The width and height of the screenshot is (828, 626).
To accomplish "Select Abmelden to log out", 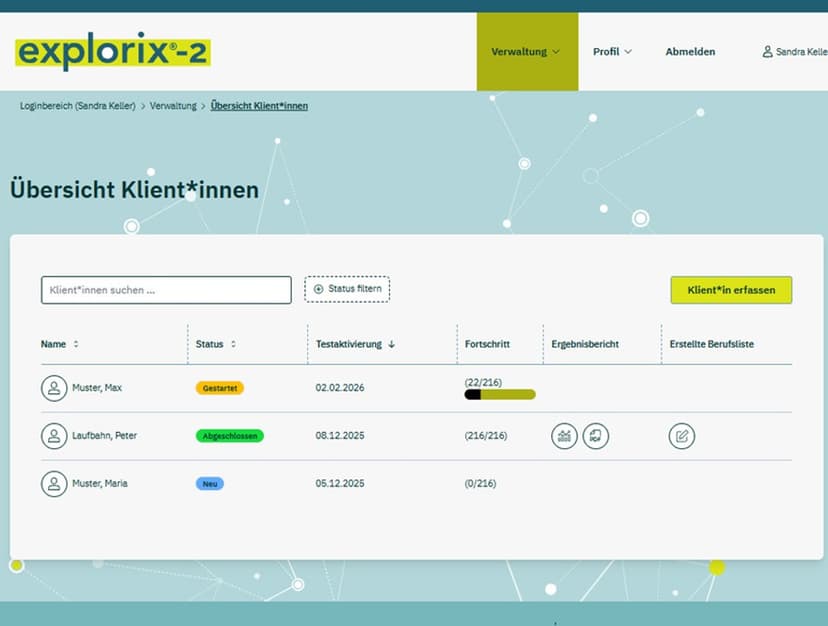I will (690, 51).
